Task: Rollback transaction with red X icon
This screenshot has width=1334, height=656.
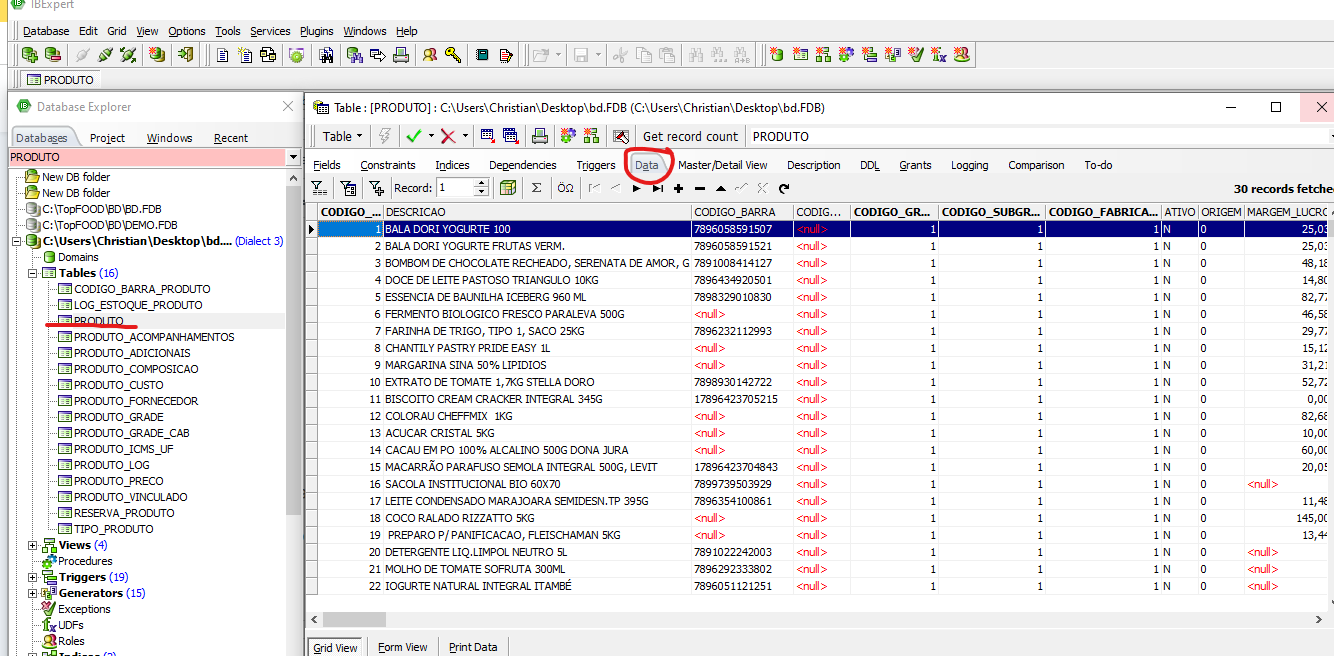Action: point(447,136)
